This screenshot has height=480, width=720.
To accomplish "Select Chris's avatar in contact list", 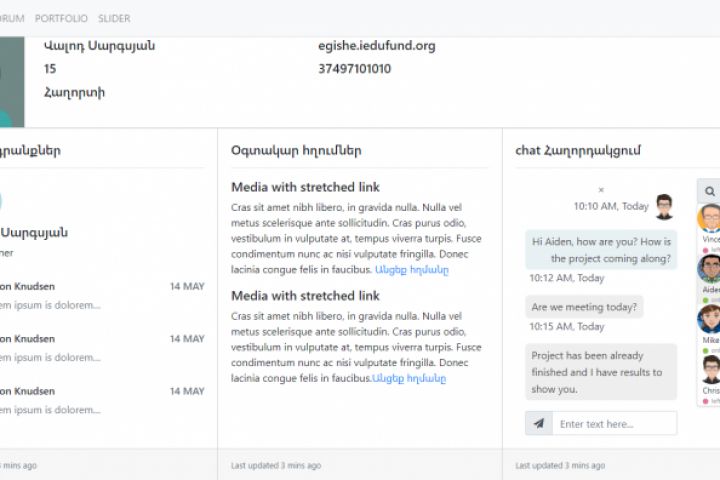I will pos(710,369).
